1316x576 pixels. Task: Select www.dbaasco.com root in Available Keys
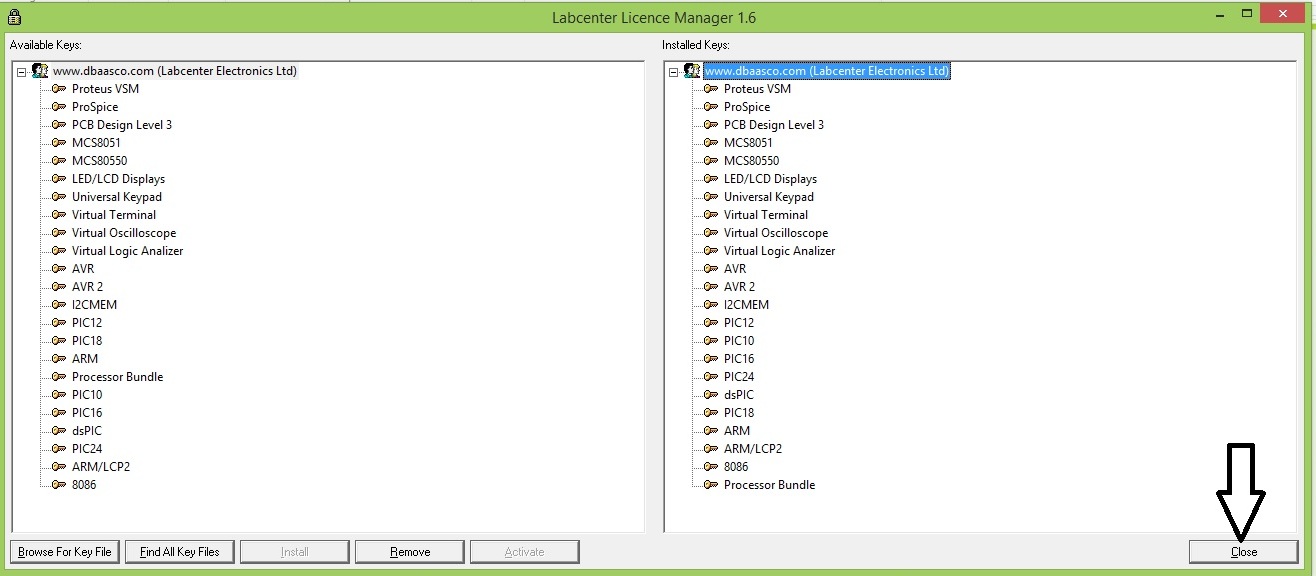[175, 71]
